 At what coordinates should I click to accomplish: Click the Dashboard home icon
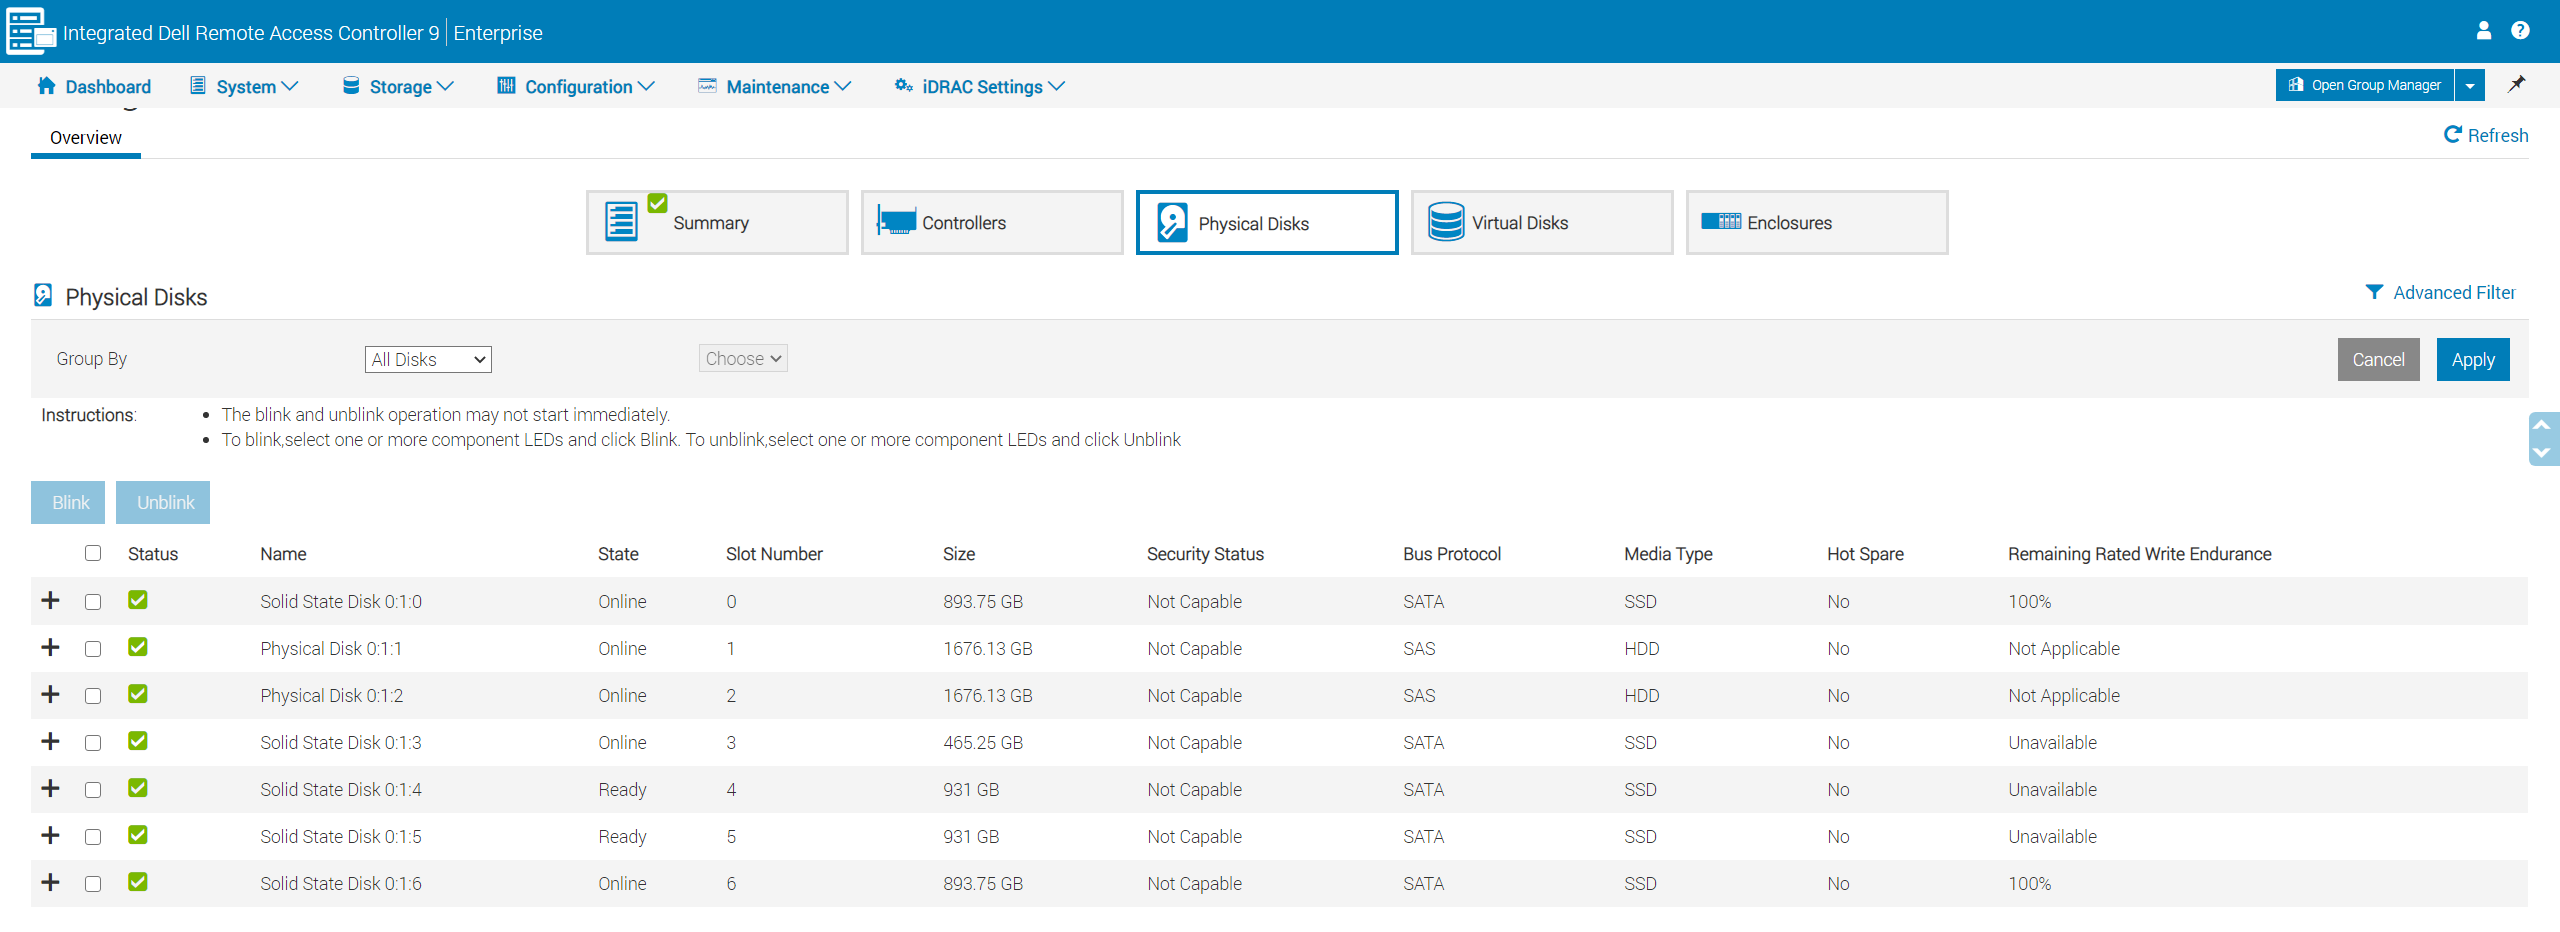click(46, 85)
